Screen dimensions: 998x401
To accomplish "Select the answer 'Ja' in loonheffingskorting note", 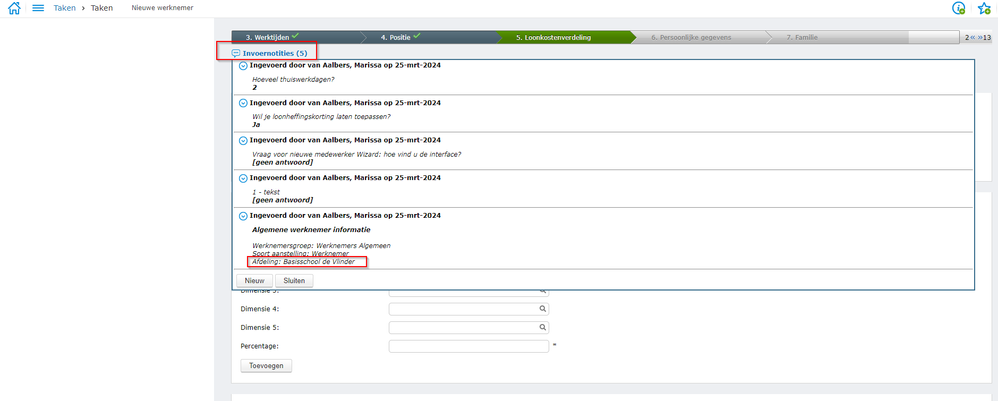I will coord(256,125).
